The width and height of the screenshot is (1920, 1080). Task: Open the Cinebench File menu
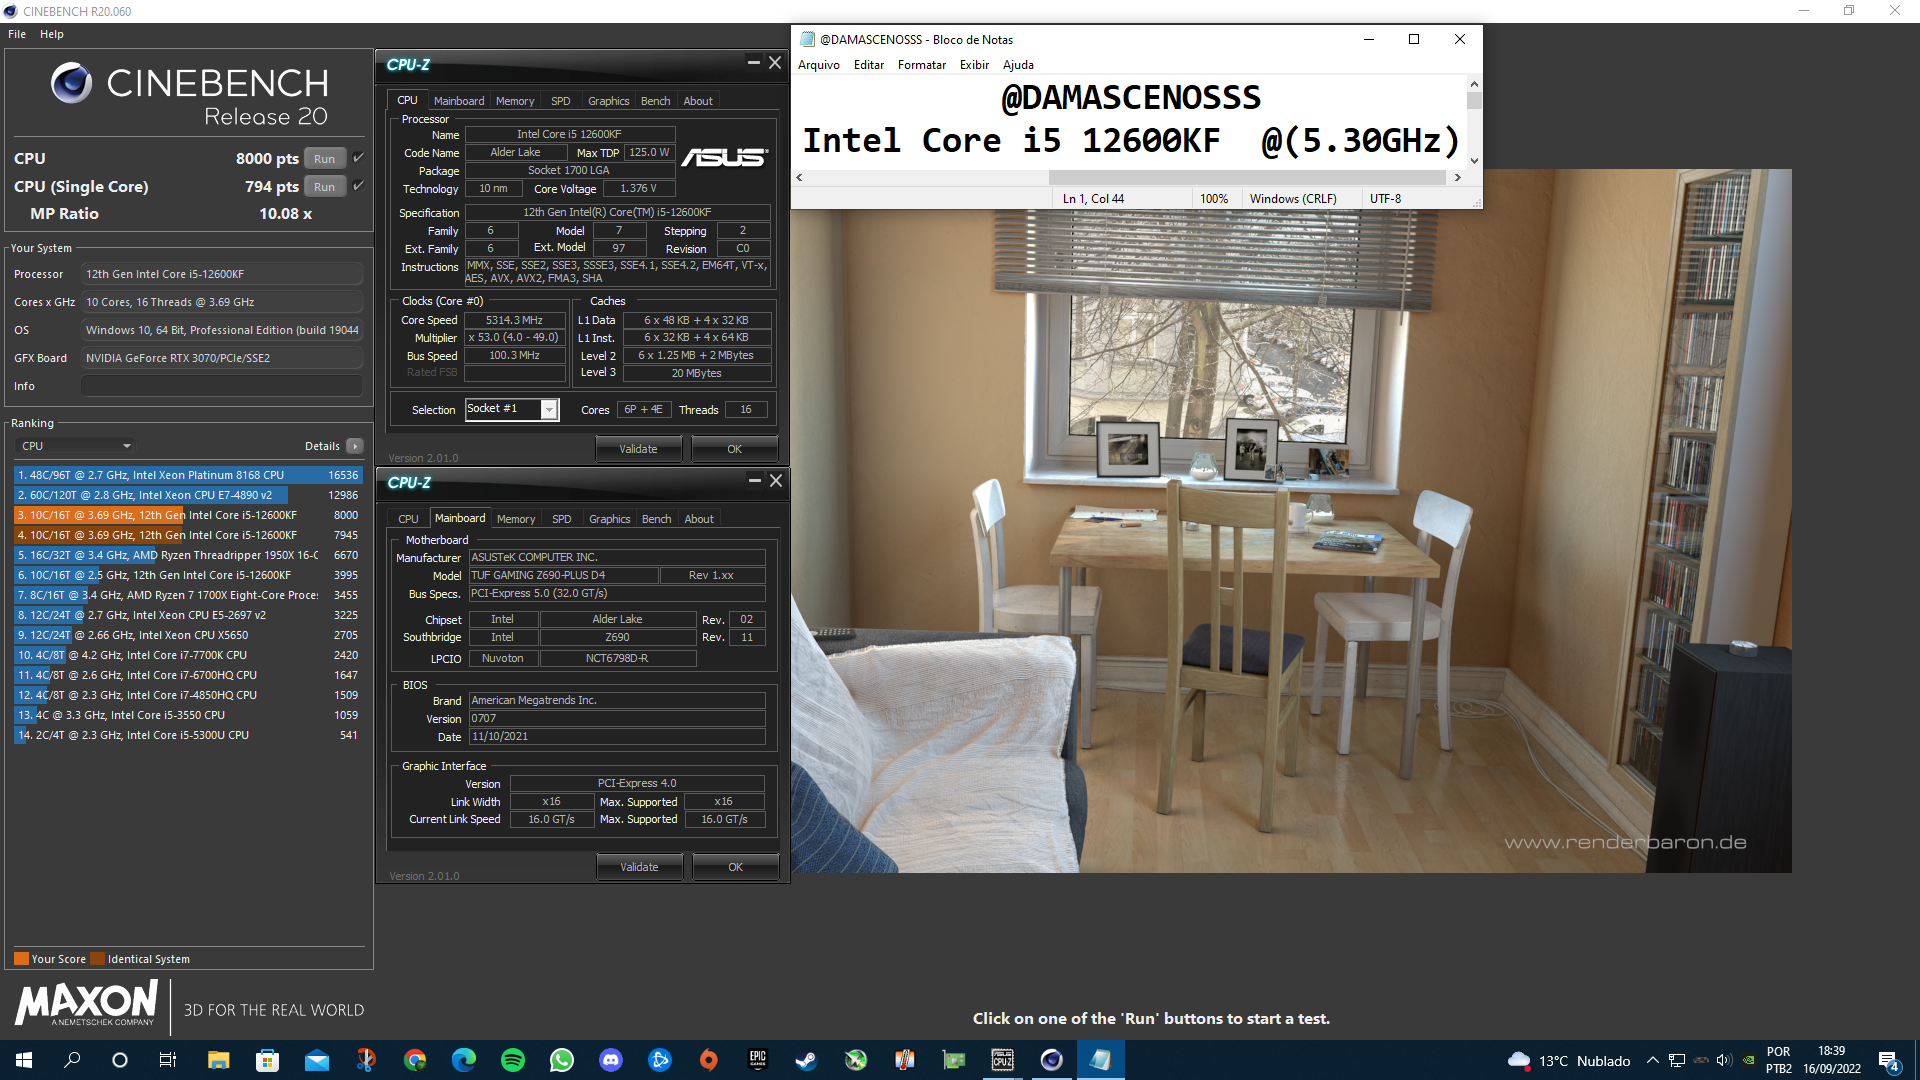17,34
